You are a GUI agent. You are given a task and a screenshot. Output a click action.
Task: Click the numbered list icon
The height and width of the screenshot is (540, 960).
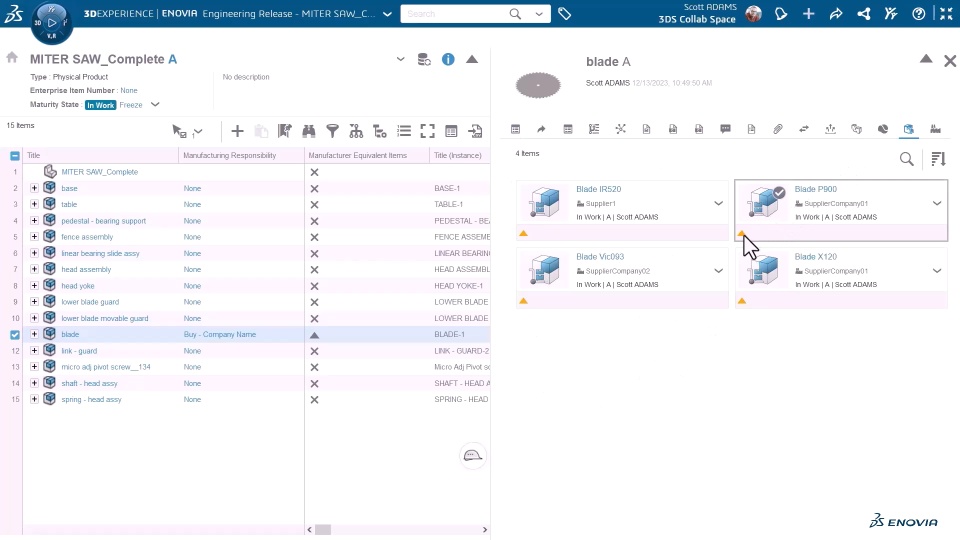pos(404,131)
